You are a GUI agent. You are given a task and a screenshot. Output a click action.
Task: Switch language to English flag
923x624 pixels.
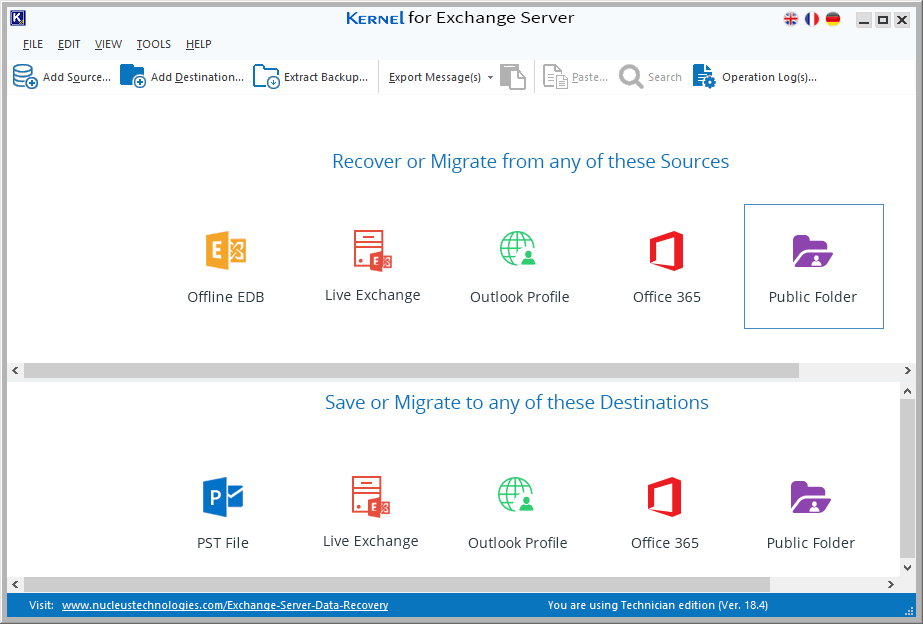791,19
